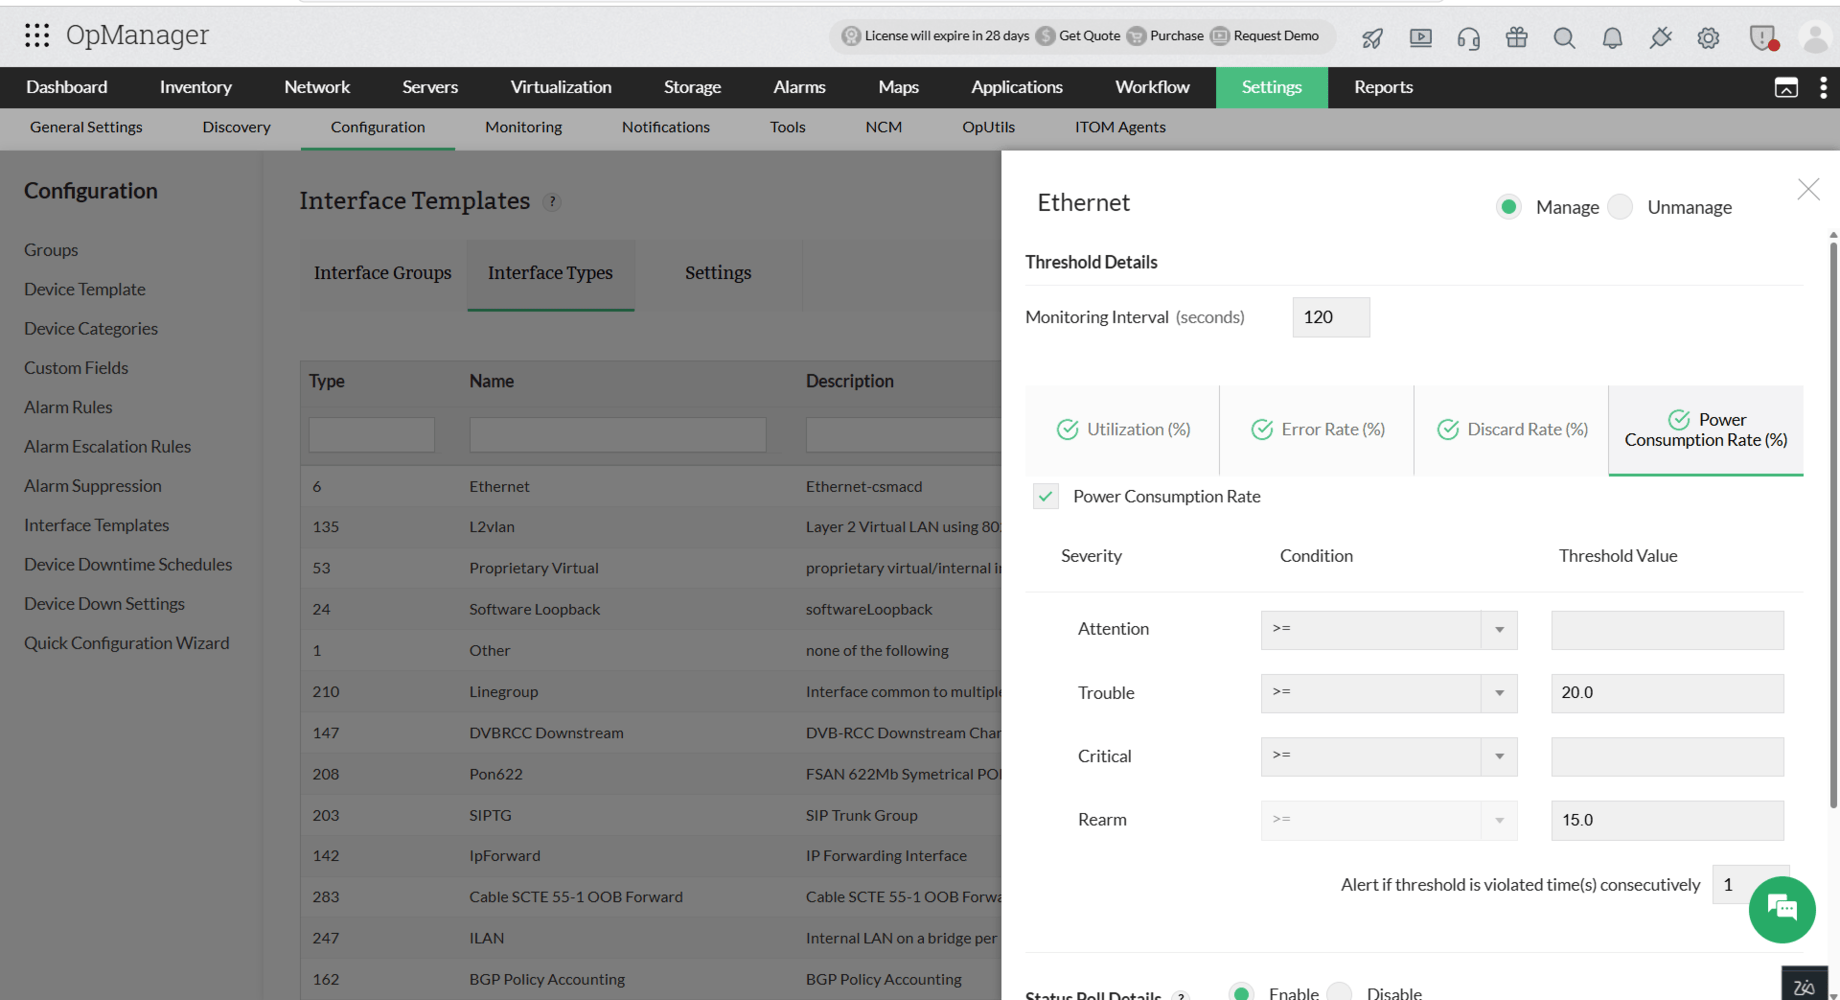Open Device Downtime Schedules in sidebar

pos(128,564)
